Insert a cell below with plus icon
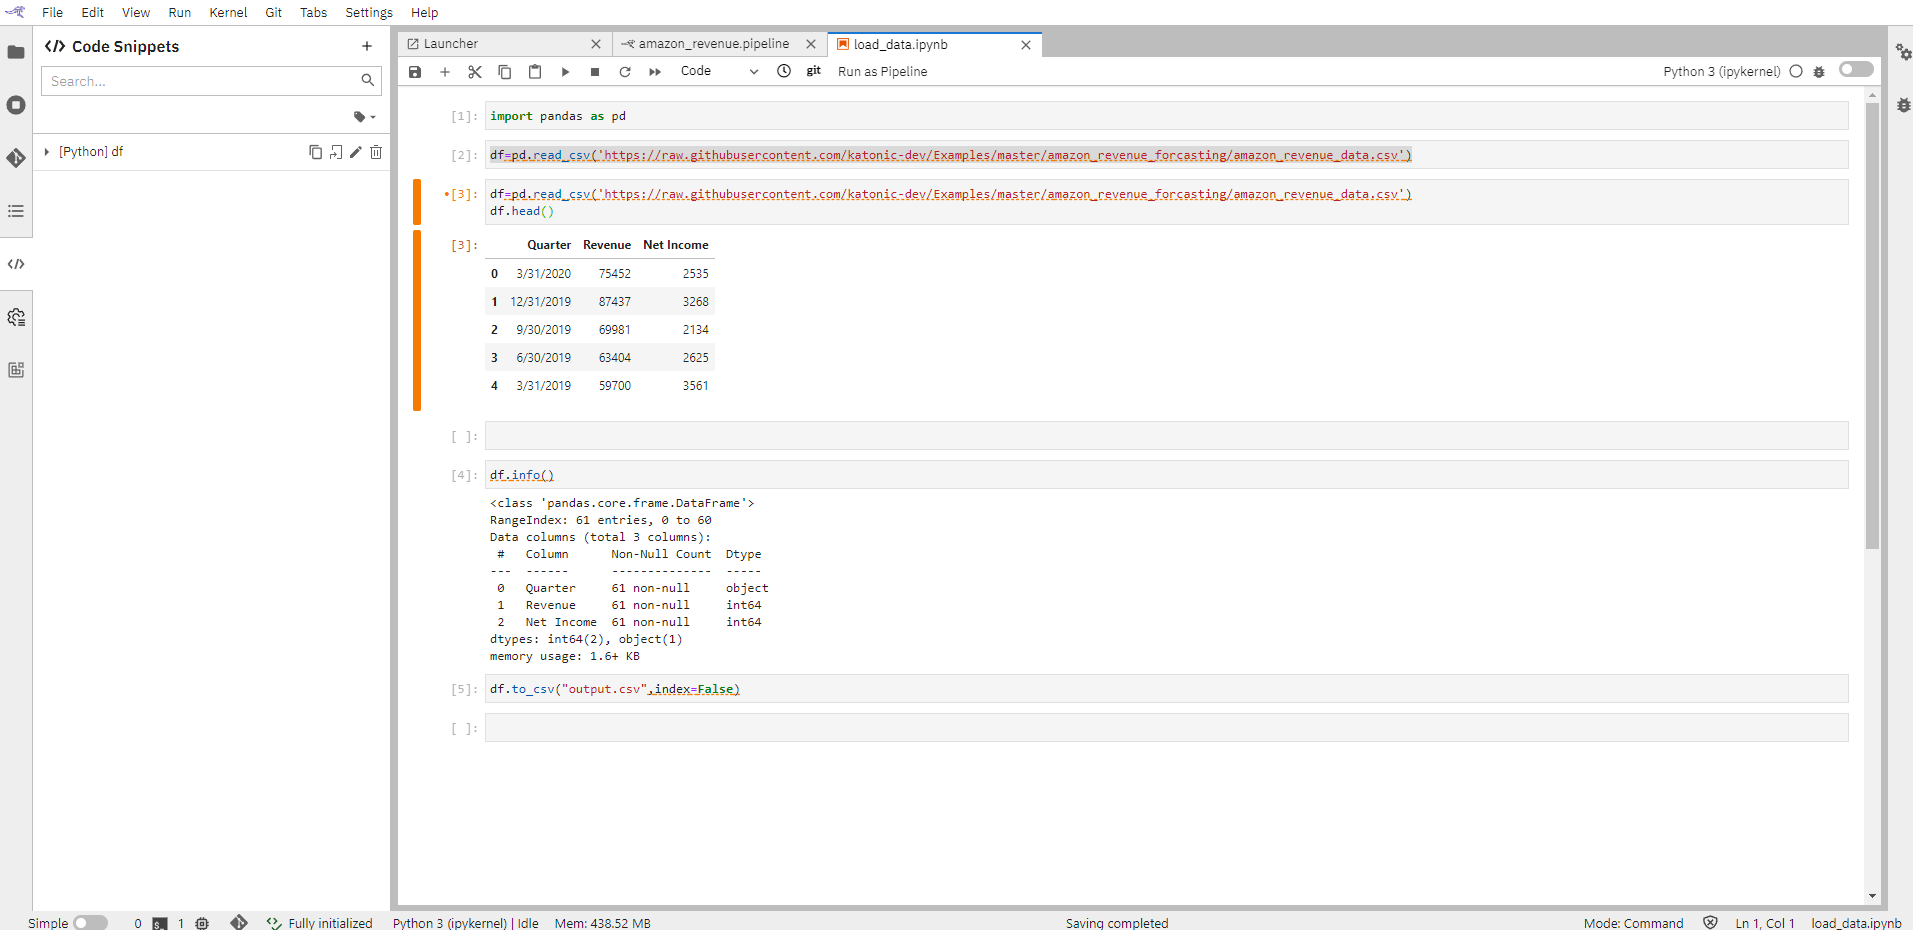 445,72
